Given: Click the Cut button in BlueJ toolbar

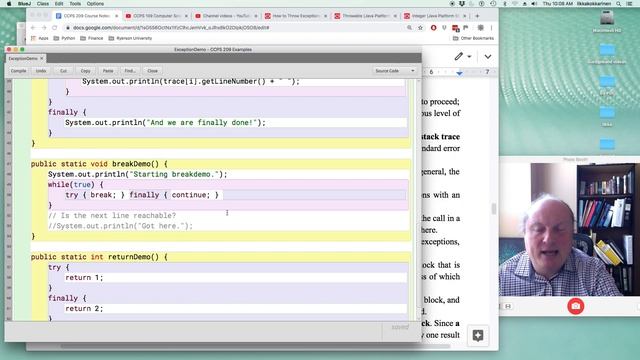Looking at the screenshot, I should coord(63,71).
